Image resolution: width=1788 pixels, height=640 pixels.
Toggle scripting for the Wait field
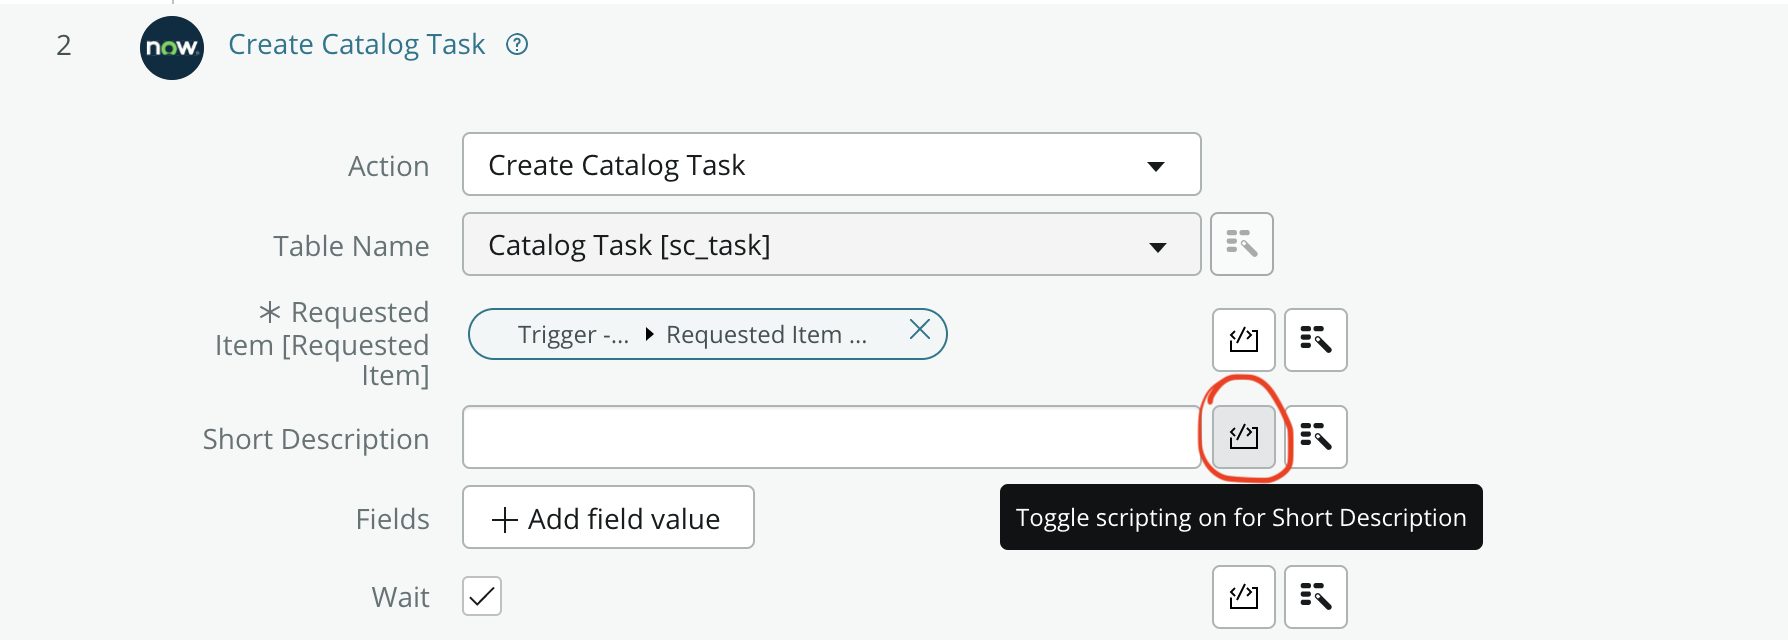(x=1242, y=597)
